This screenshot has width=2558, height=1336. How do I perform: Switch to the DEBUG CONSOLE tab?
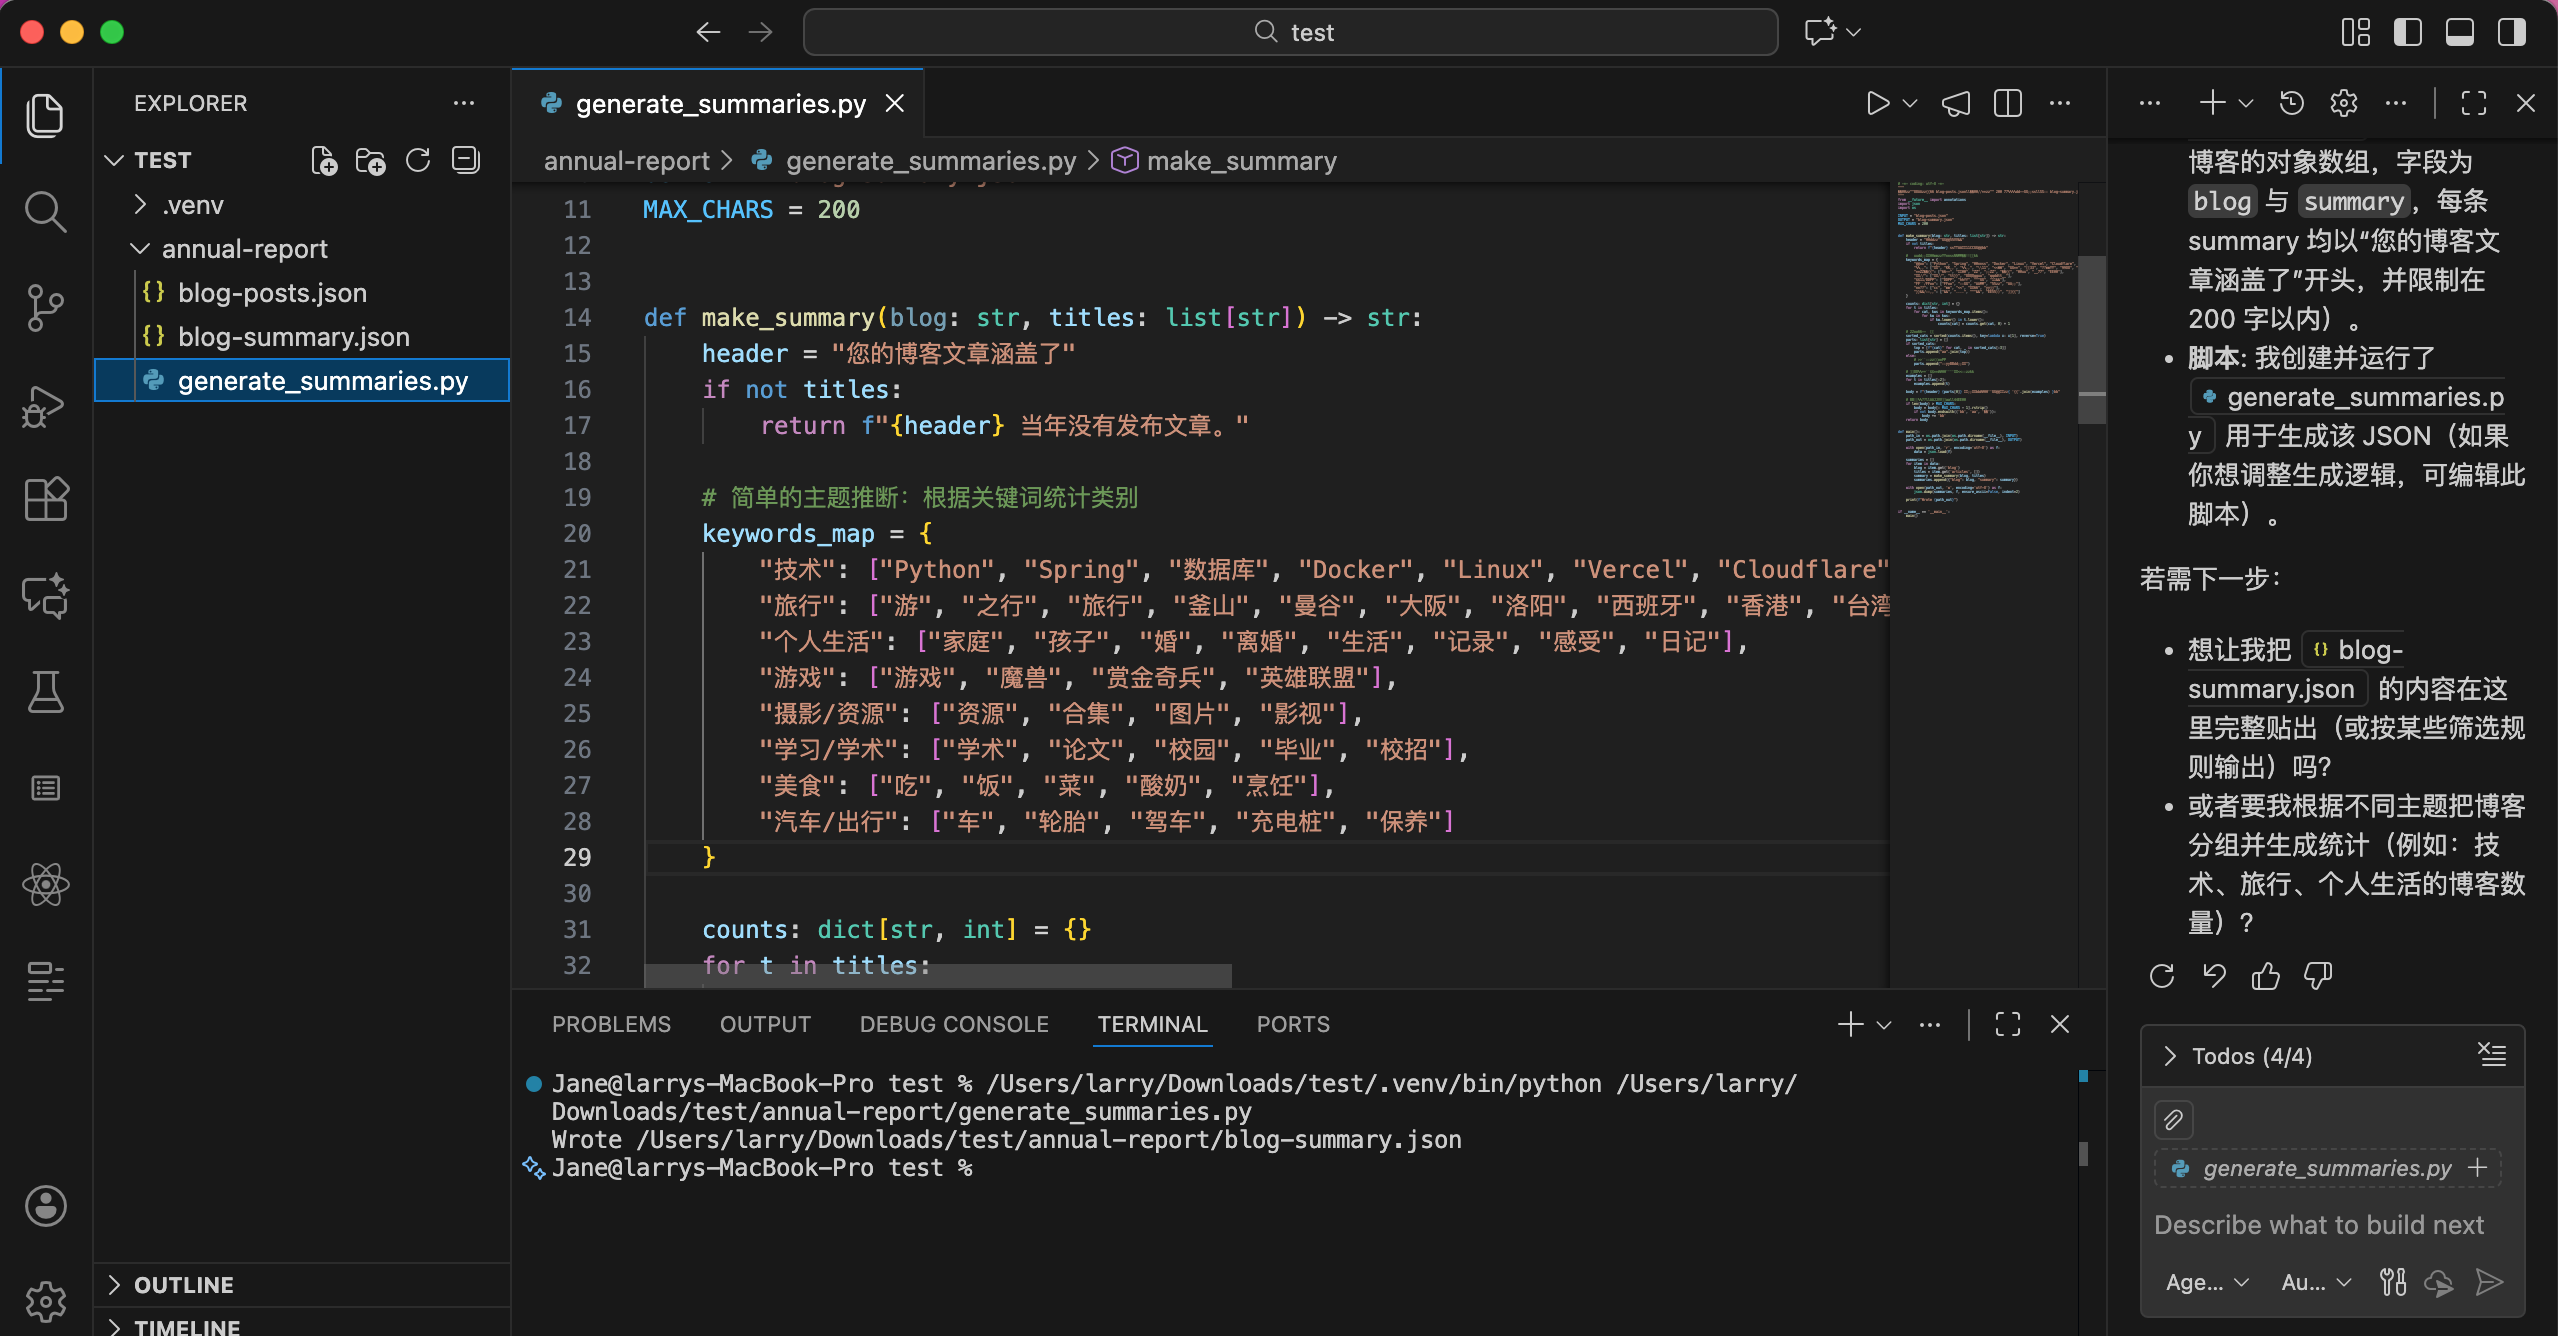954,1024
